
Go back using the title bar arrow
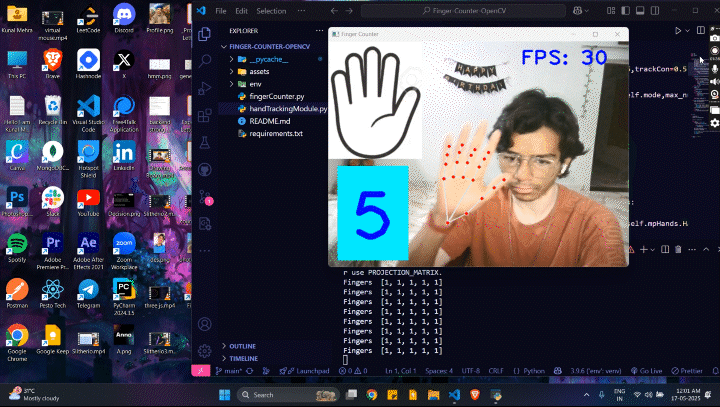[x=334, y=11]
